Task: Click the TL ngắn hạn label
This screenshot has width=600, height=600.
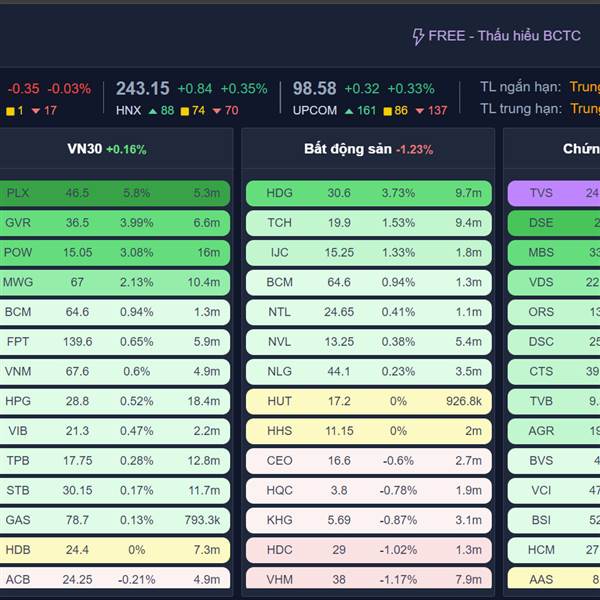Action: [520, 87]
